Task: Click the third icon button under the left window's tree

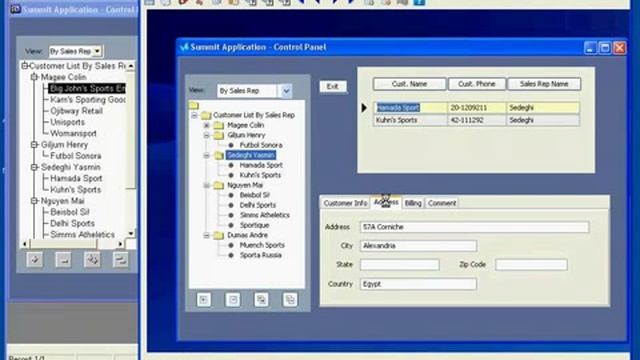Action: (x=92, y=260)
